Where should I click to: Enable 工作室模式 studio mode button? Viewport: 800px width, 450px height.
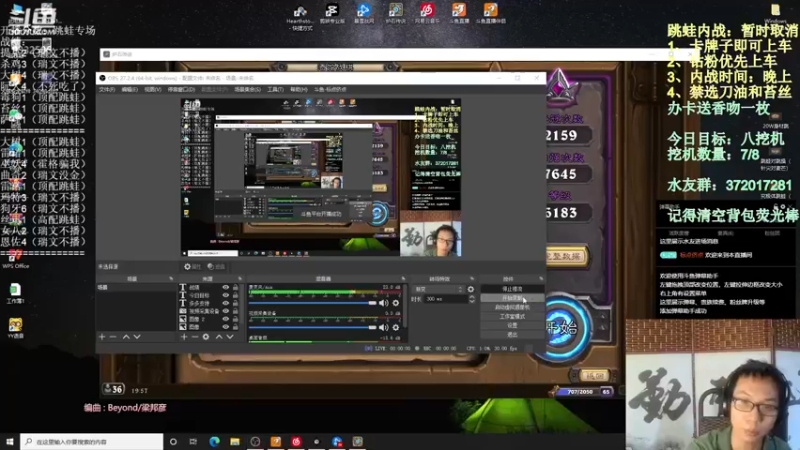pos(512,316)
